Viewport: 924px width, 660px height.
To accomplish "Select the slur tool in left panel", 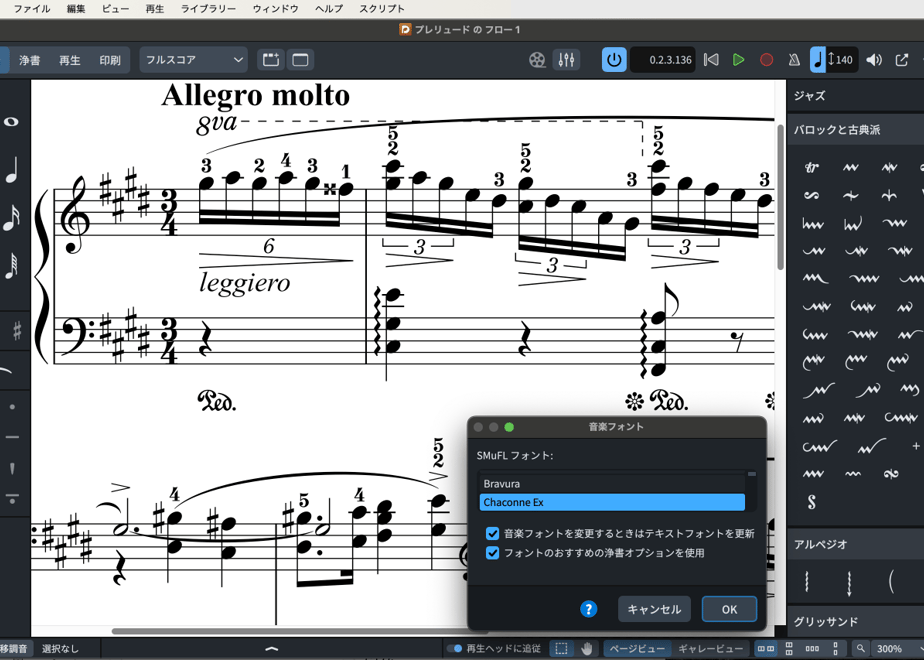I will click(x=6, y=370).
